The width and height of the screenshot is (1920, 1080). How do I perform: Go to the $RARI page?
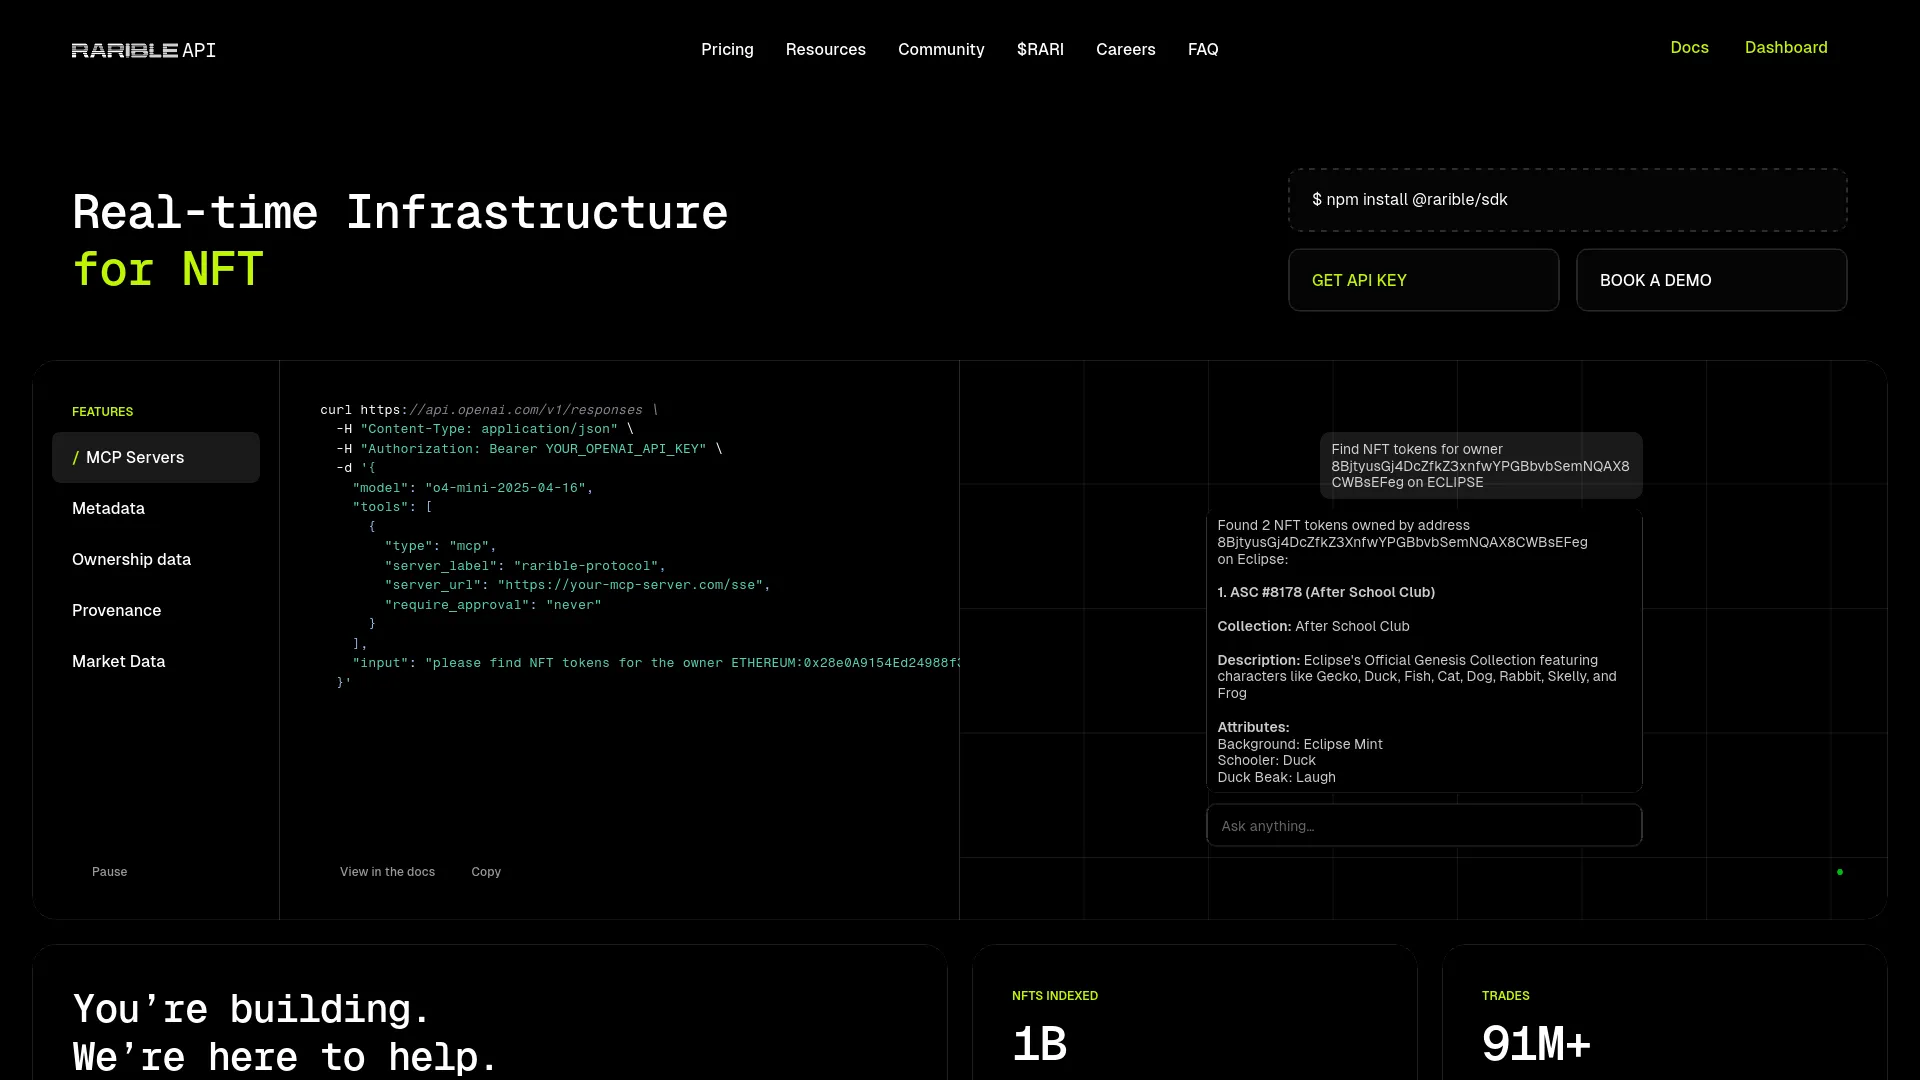click(x=1040, y=49)
